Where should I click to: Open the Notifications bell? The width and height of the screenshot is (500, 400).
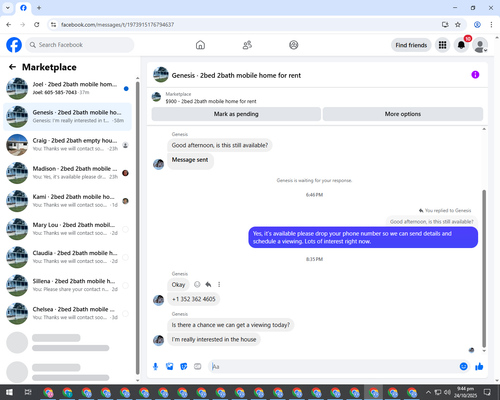click(x=461, y=45)
